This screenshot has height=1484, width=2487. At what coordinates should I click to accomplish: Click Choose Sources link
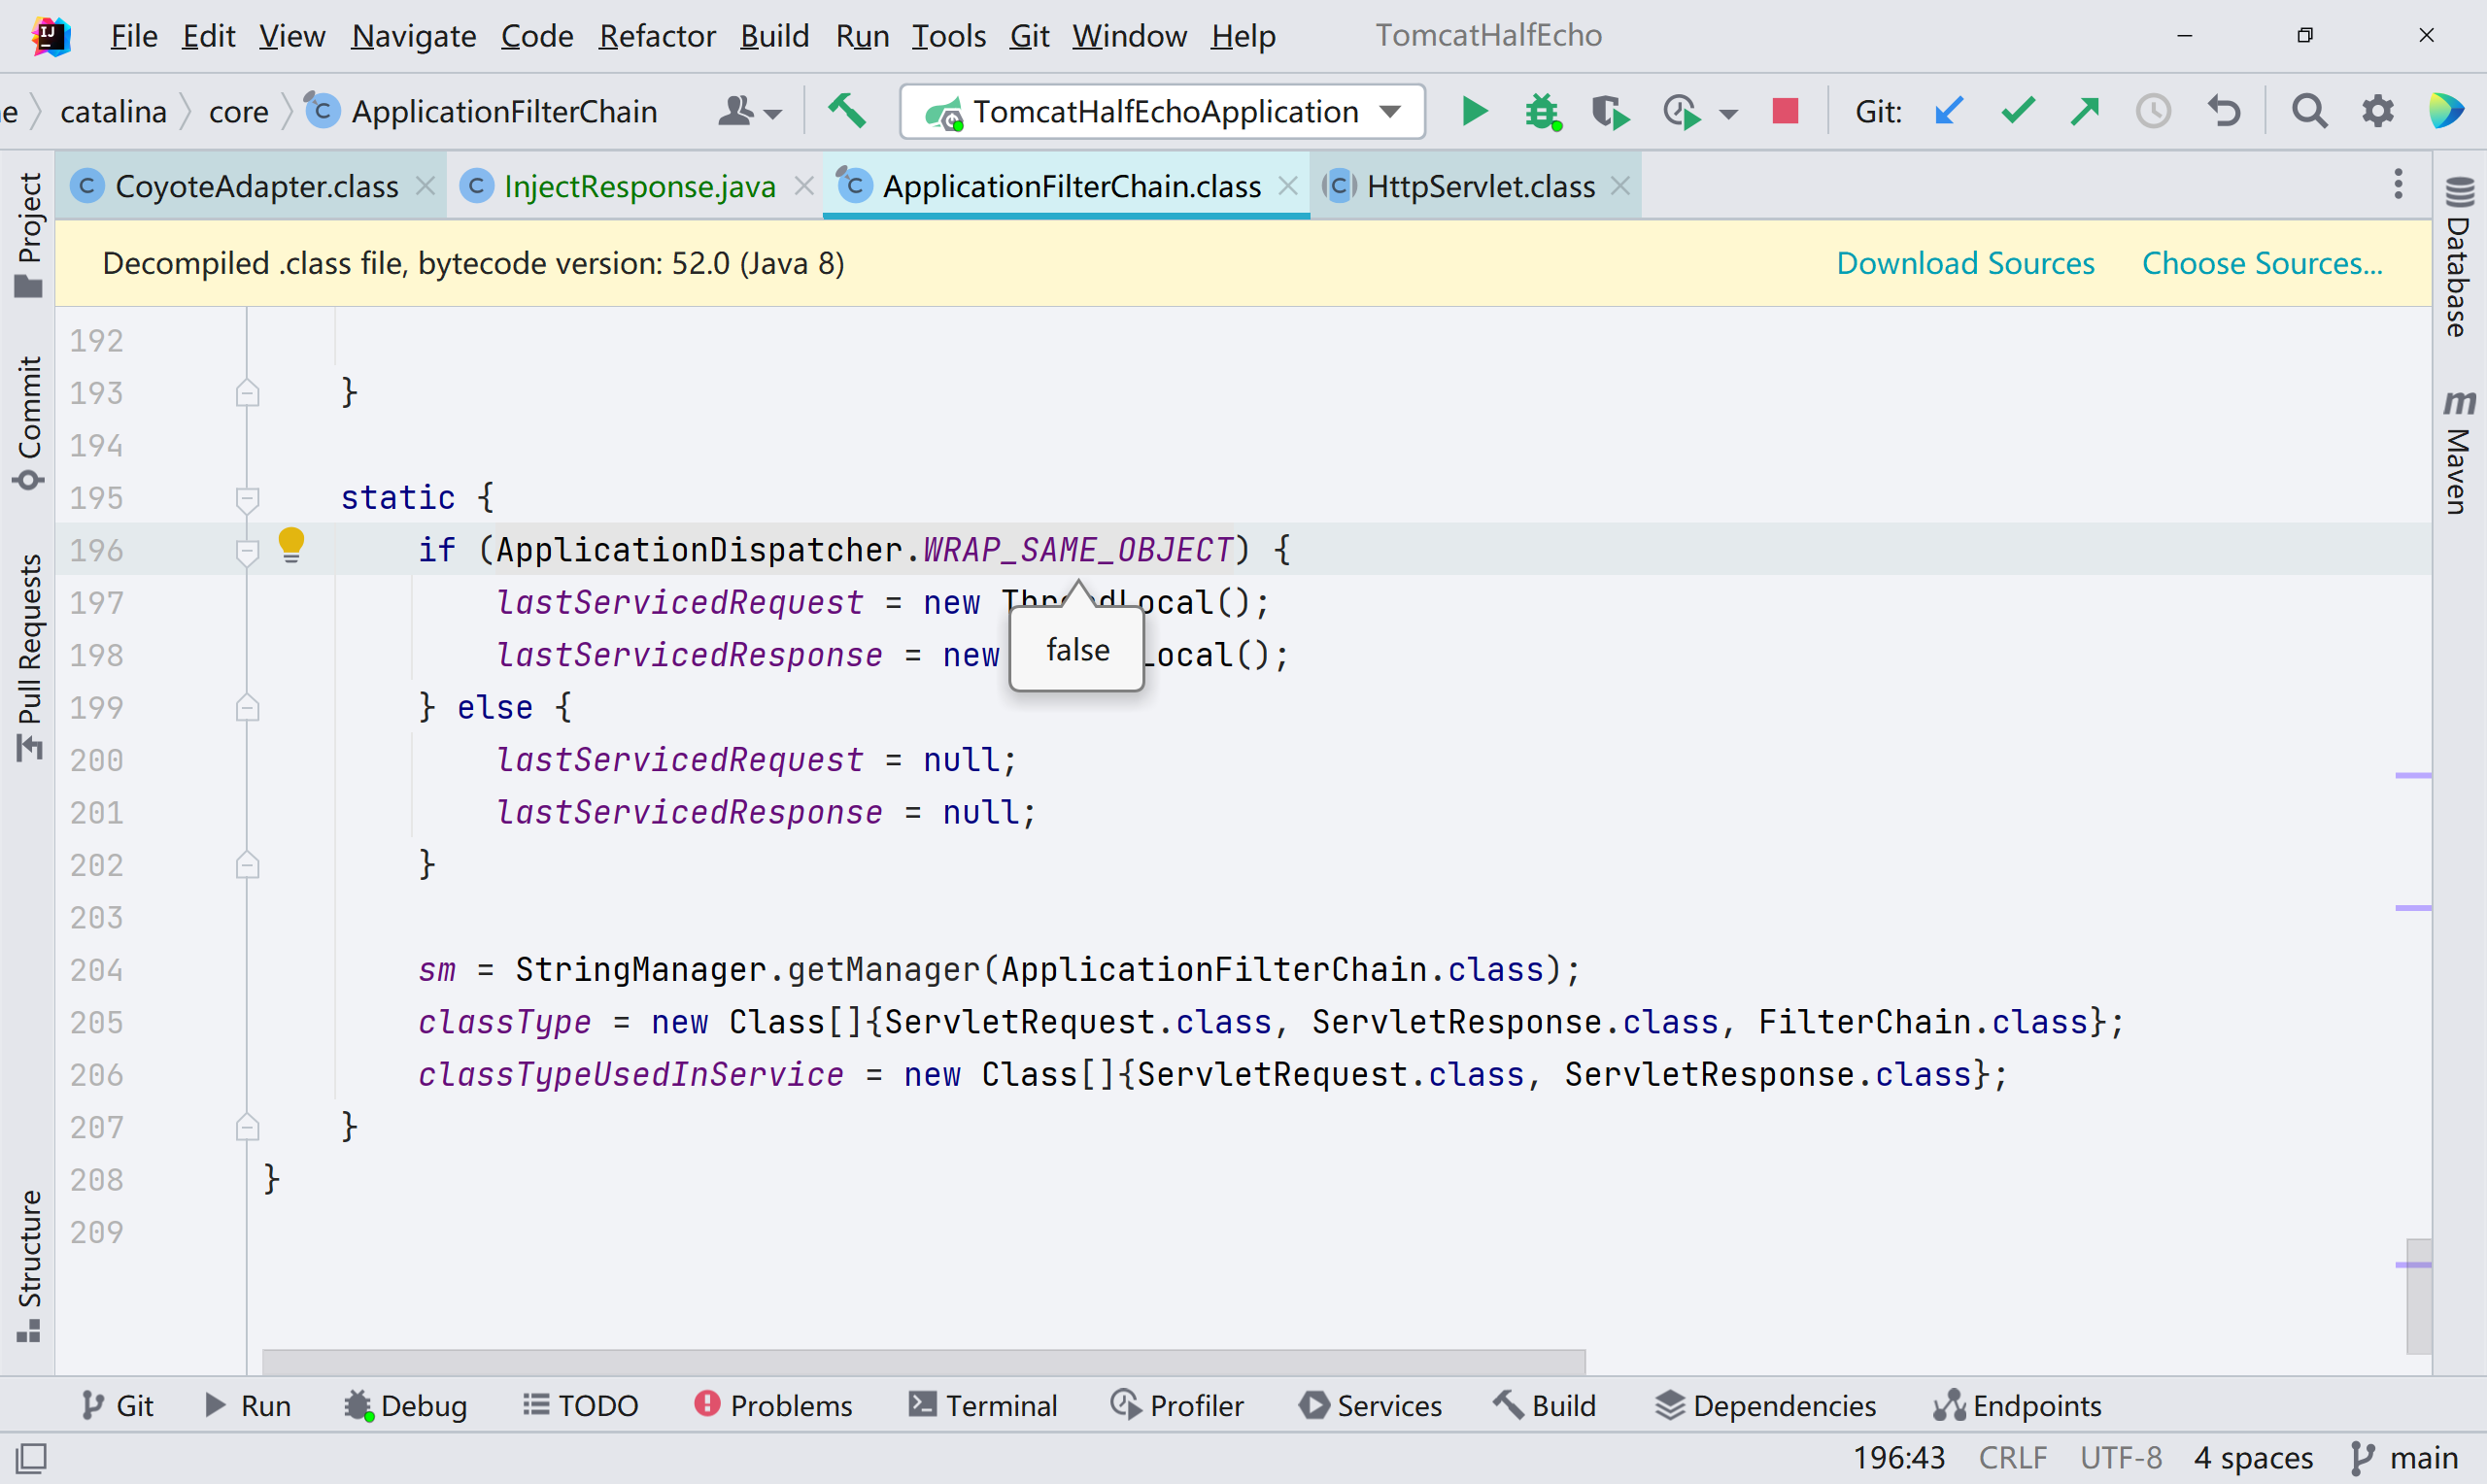click(2261, 263)
